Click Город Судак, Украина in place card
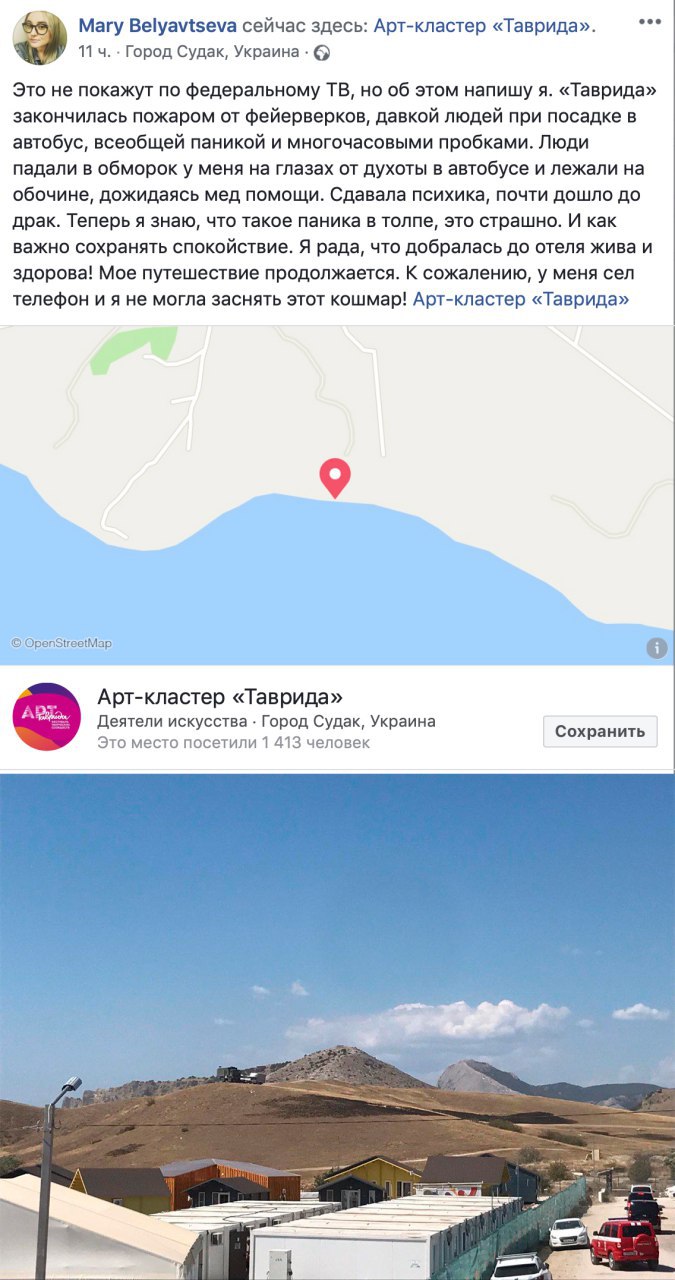This screenshot has height=1280, width=675. pos(348,722)
